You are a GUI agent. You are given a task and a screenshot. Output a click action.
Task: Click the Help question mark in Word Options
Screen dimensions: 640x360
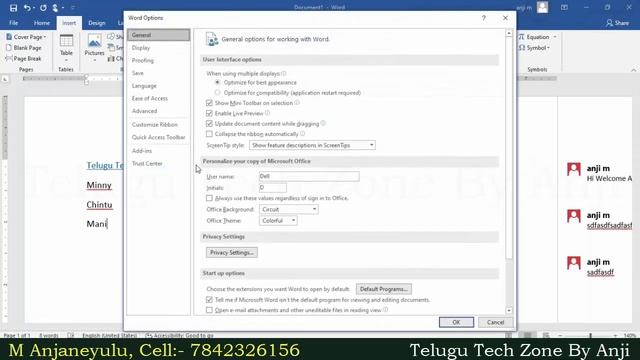[484, 18]
